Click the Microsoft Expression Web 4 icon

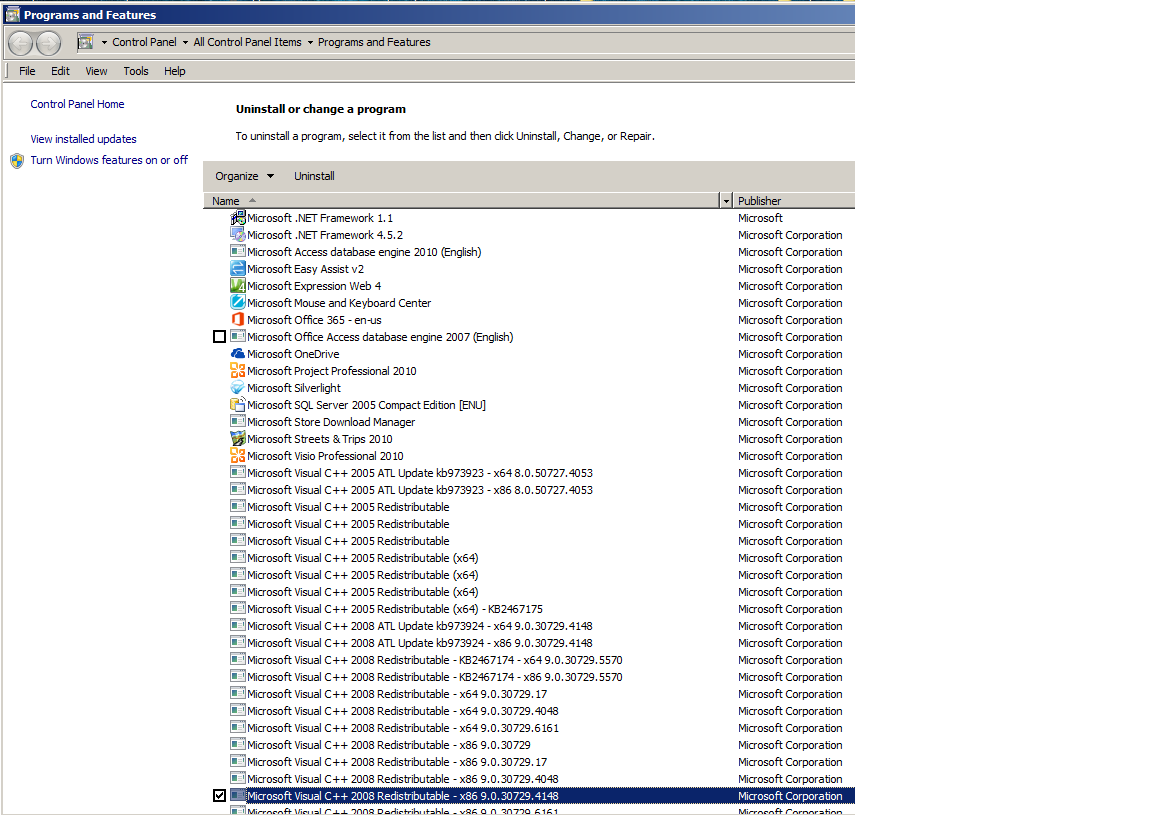coord(237,285)
